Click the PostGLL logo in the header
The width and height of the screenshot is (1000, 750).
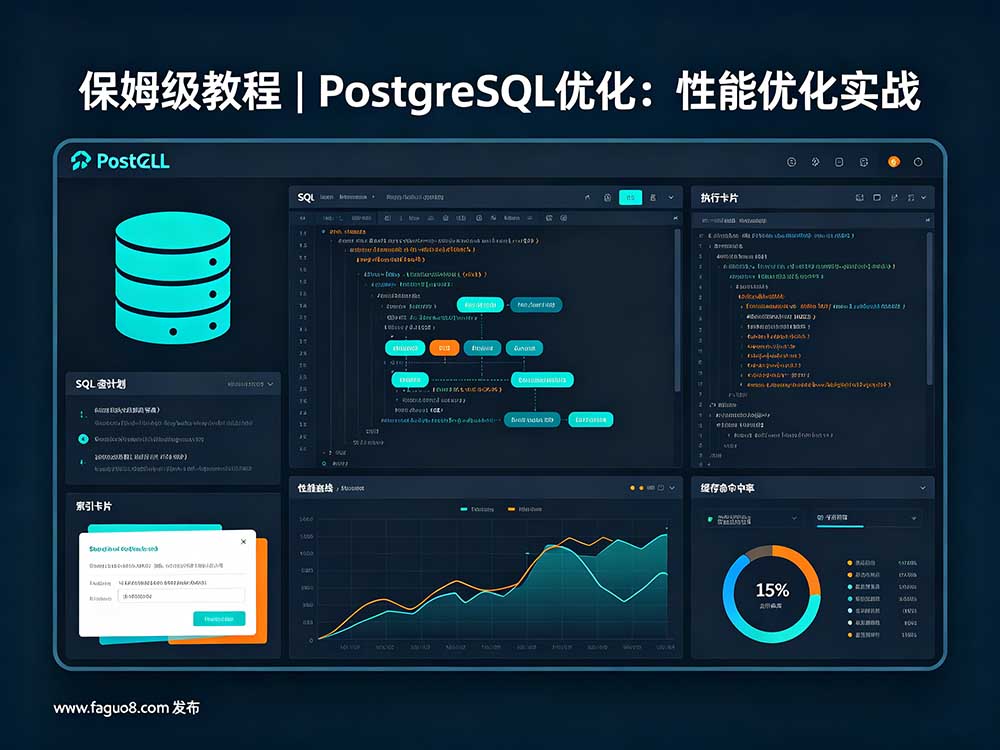pyautogui.click(x=120, y=161)
